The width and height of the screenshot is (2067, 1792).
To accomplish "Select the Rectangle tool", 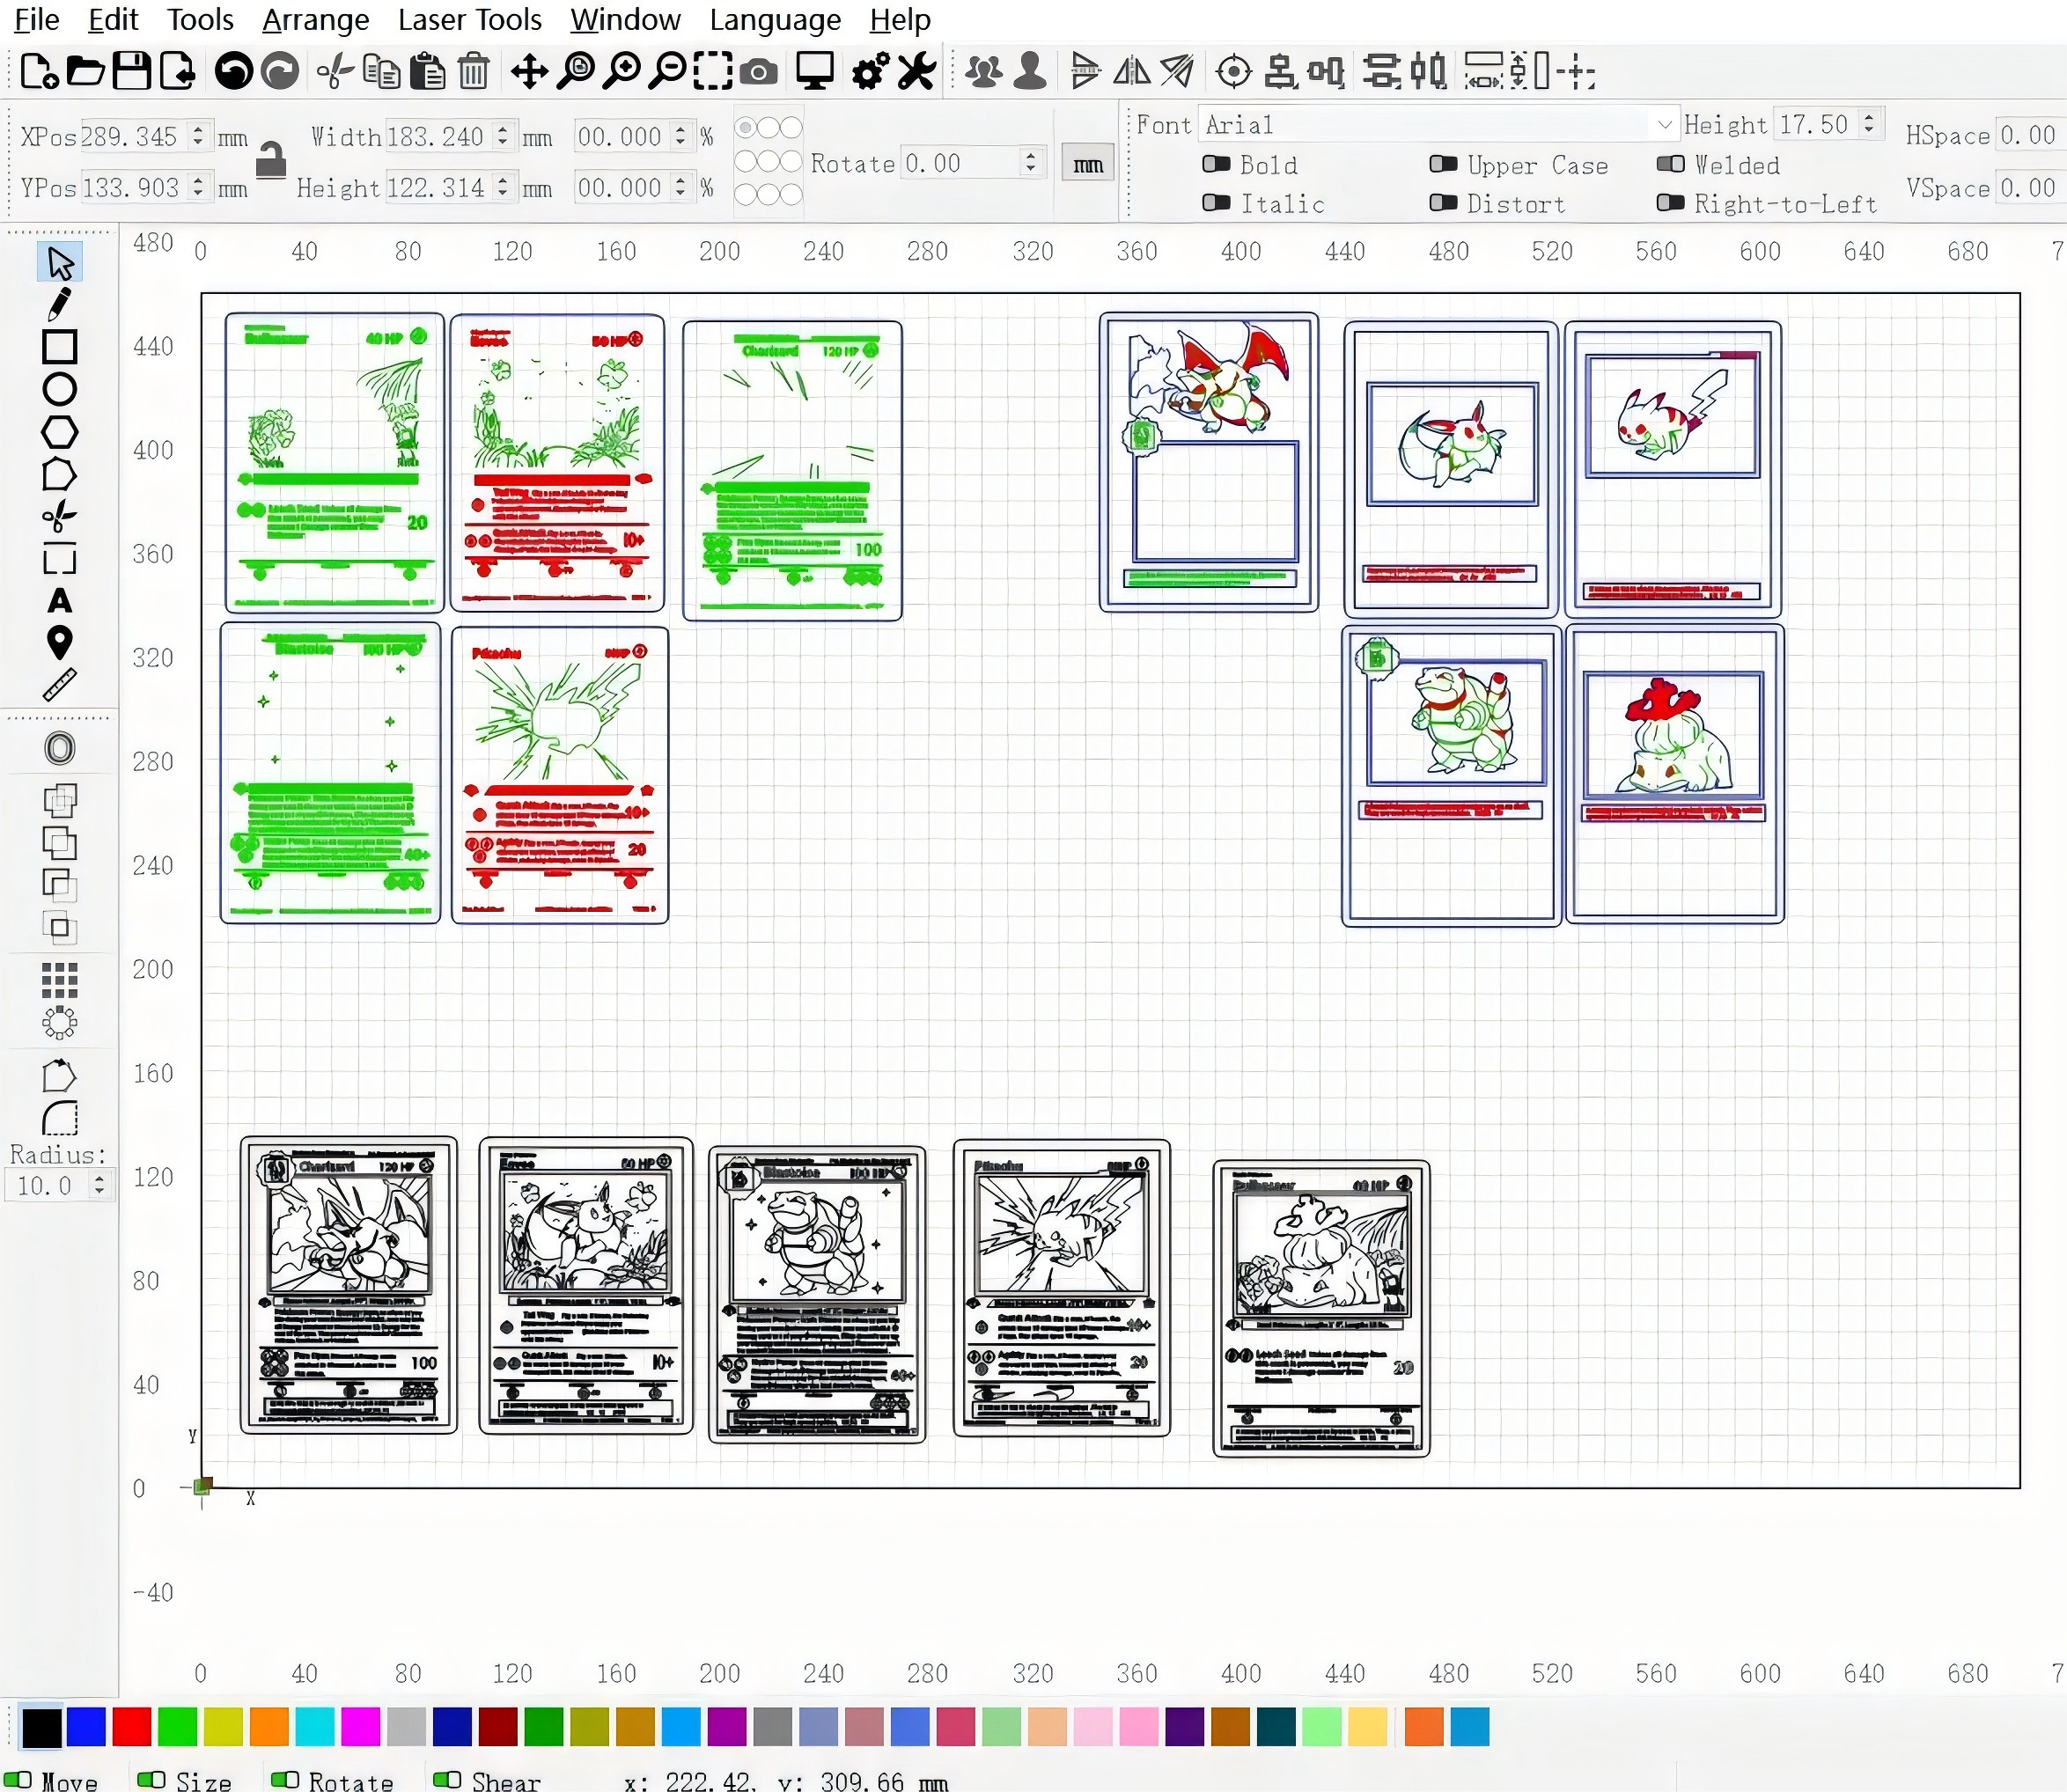I will pyautogui.click(x=59, y=347).
